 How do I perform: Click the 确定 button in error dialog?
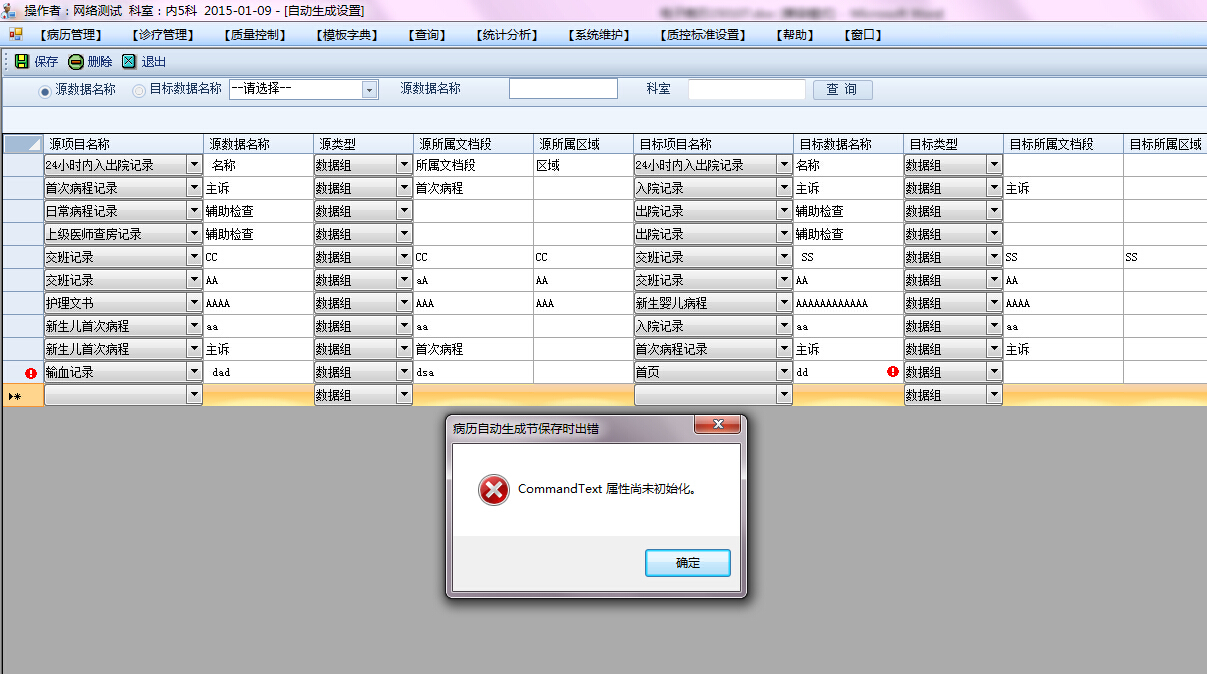pos(688,563)
